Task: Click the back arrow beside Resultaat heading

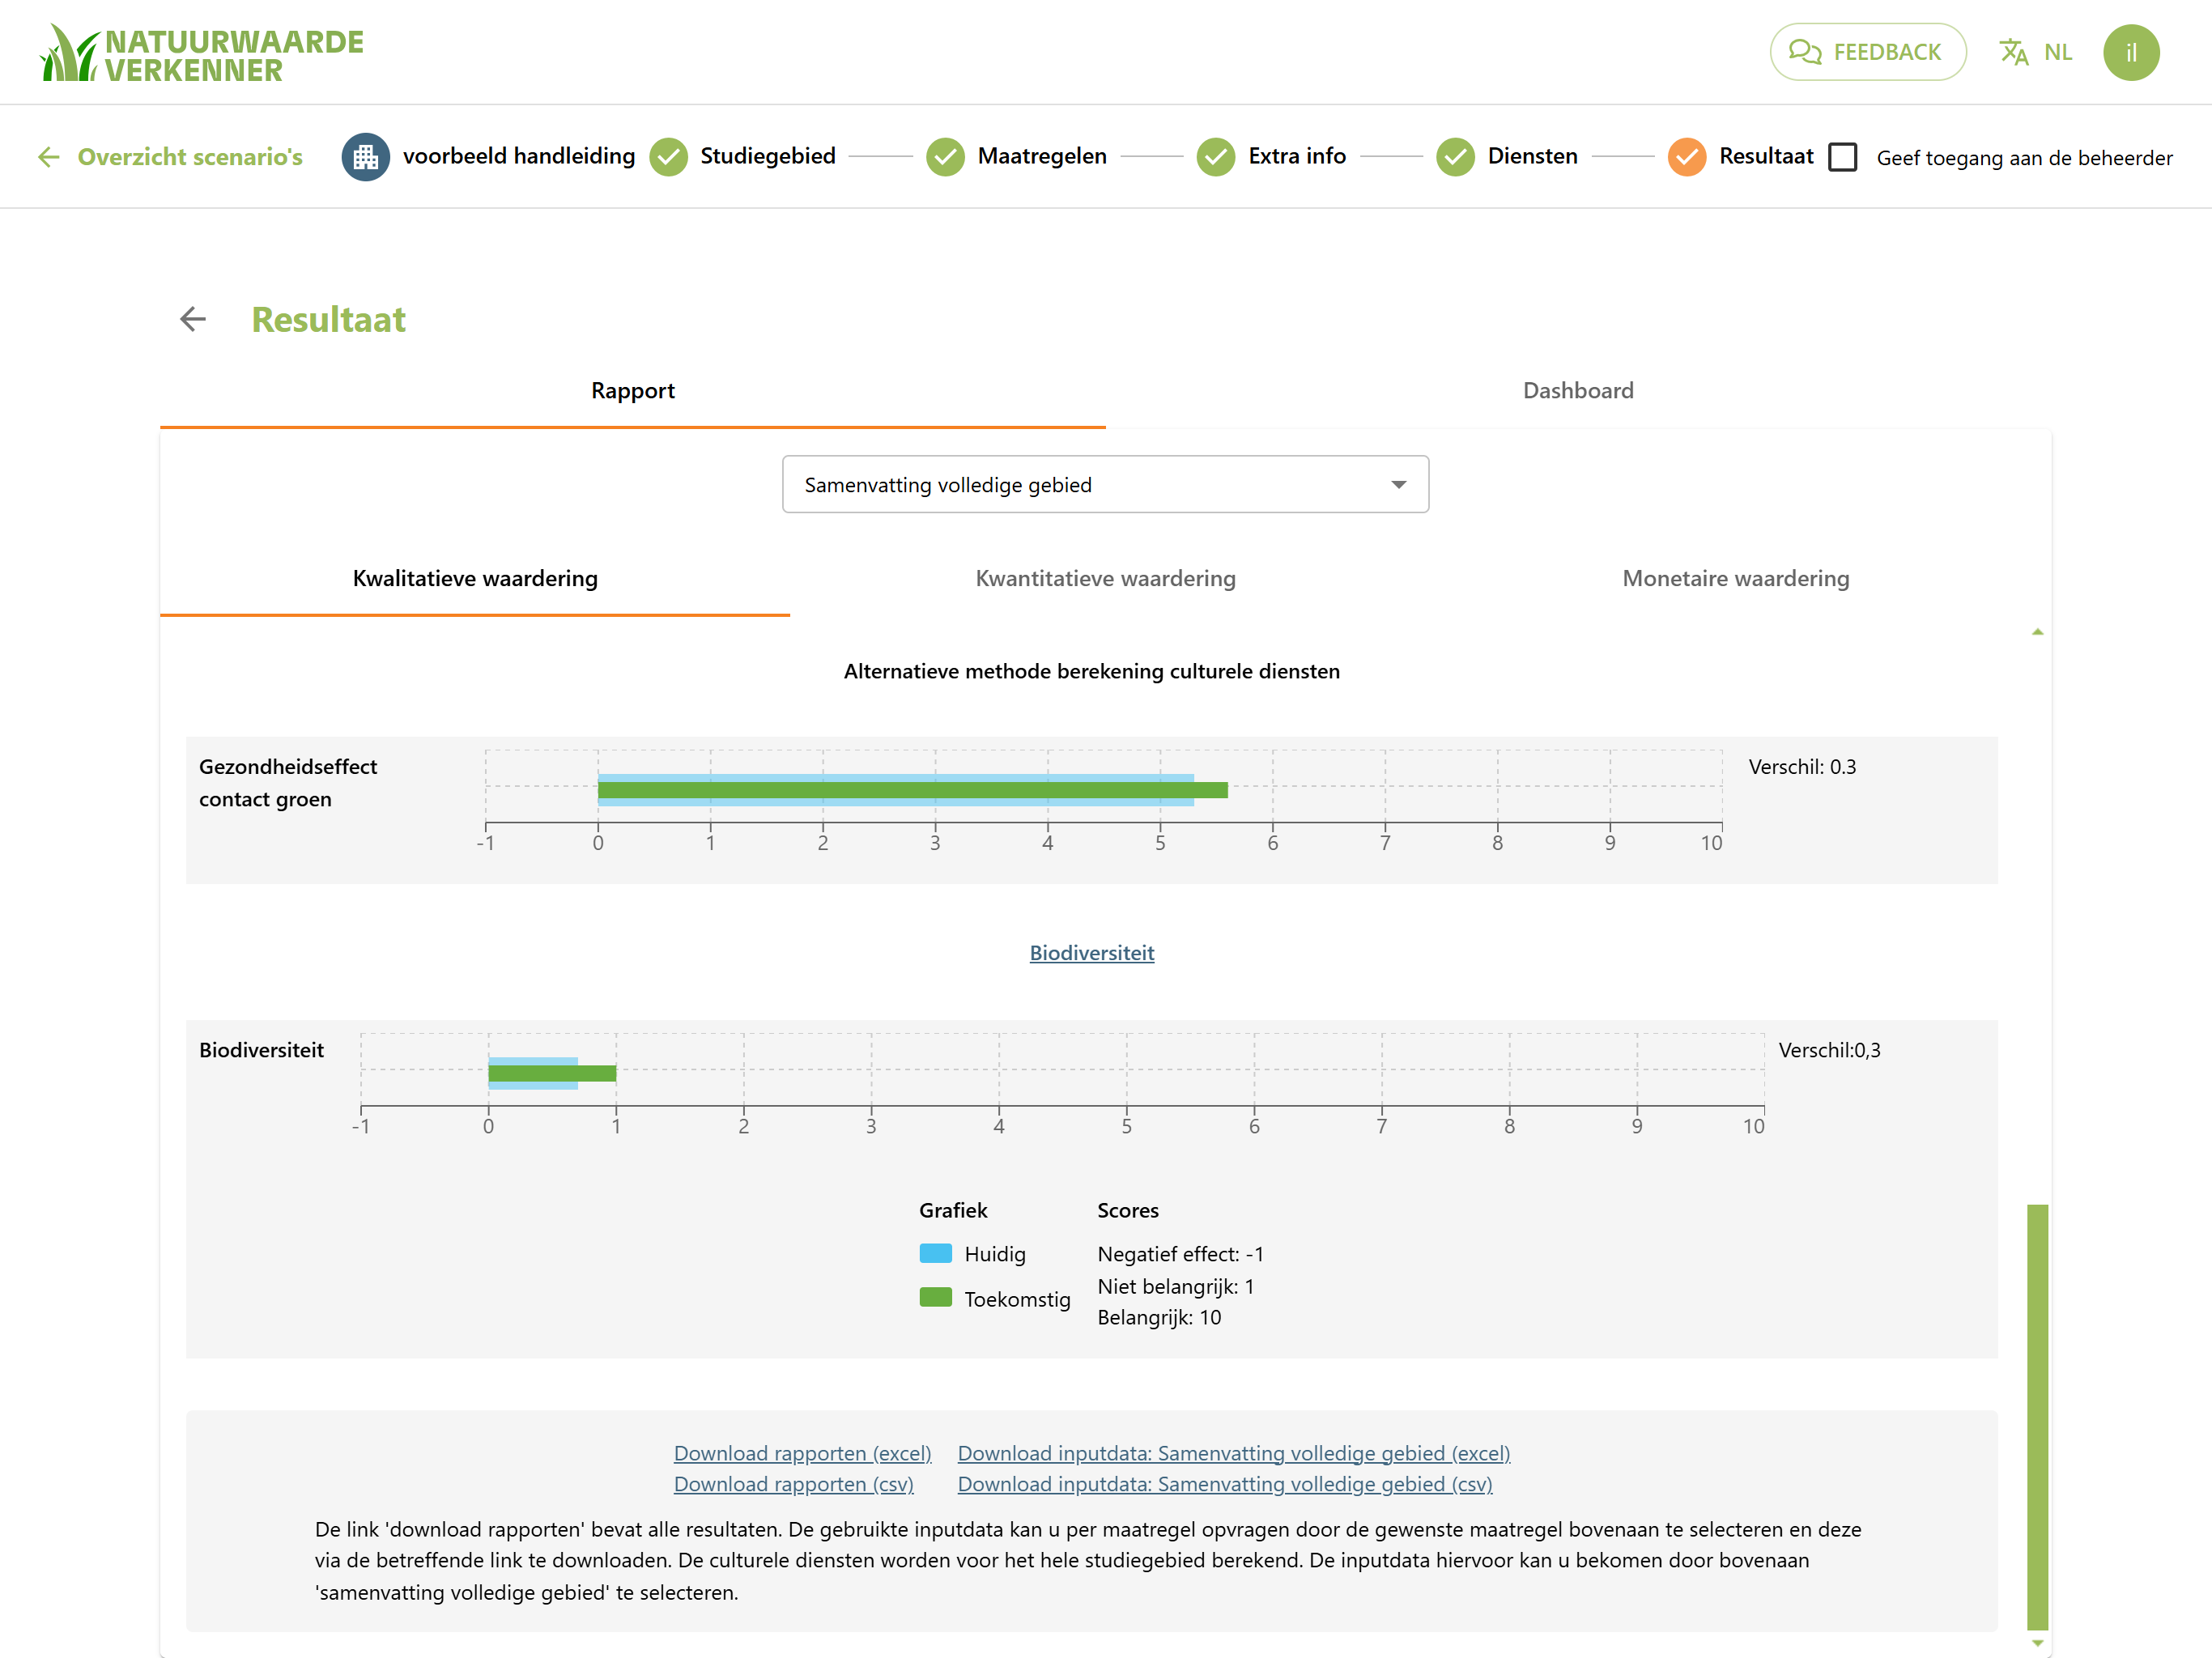Action: (193, 319)
